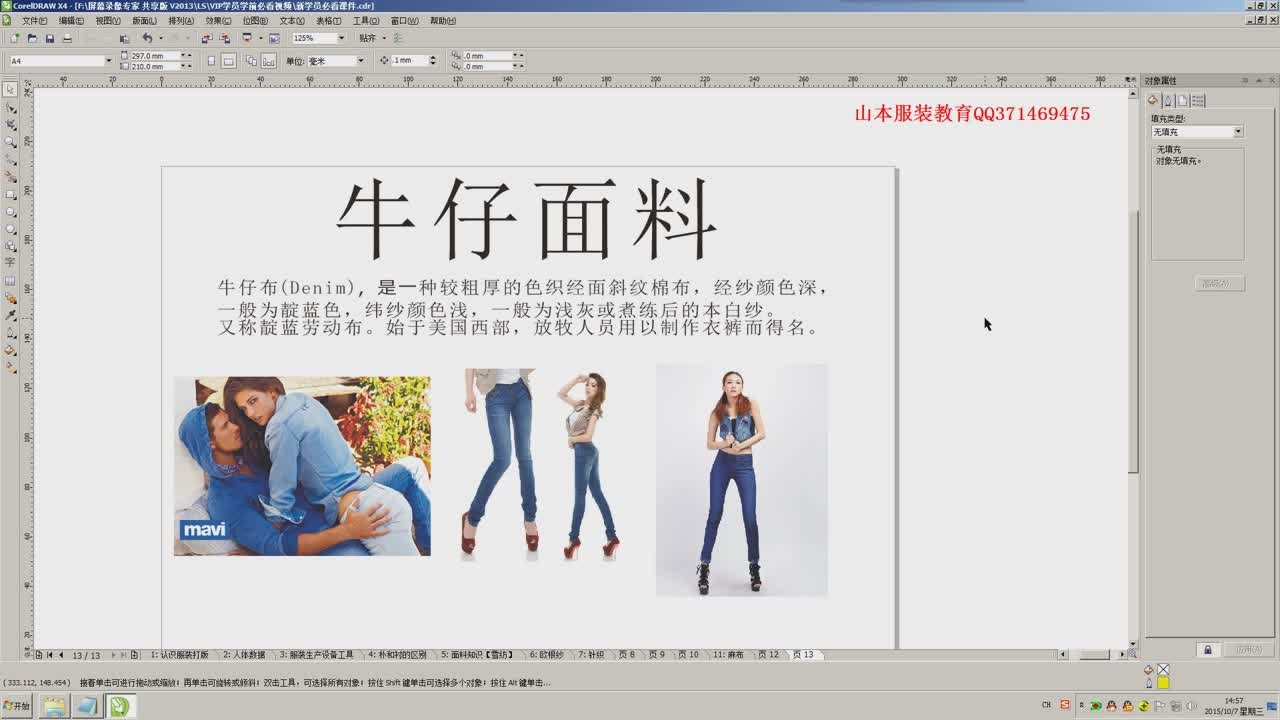Select the Smart fill tool
The height and width of the screenshot is (720, 1280).
pyautogui.click(x=11, y=177)
